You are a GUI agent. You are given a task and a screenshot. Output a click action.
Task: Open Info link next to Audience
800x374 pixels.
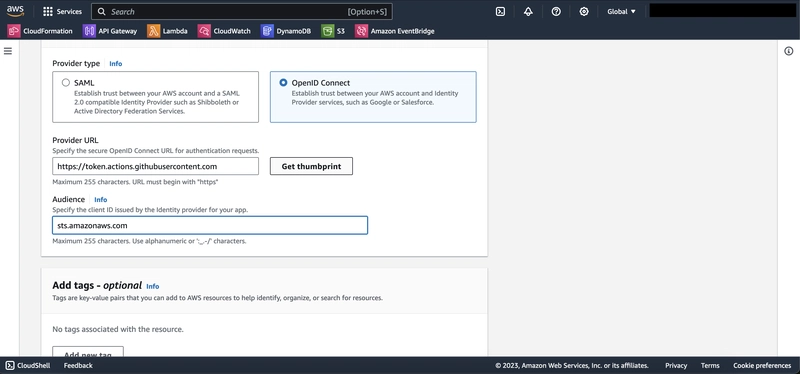pos(101,200)
